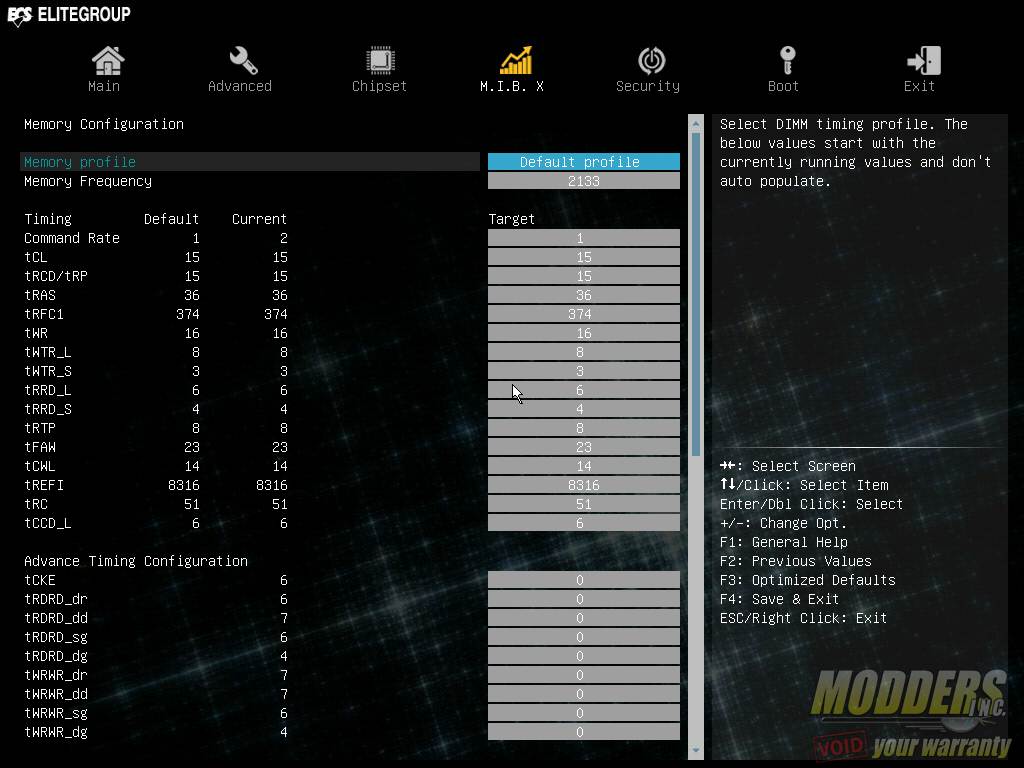Open the Chipset chip icon
1024x768 pixels.
click(379, 61)
